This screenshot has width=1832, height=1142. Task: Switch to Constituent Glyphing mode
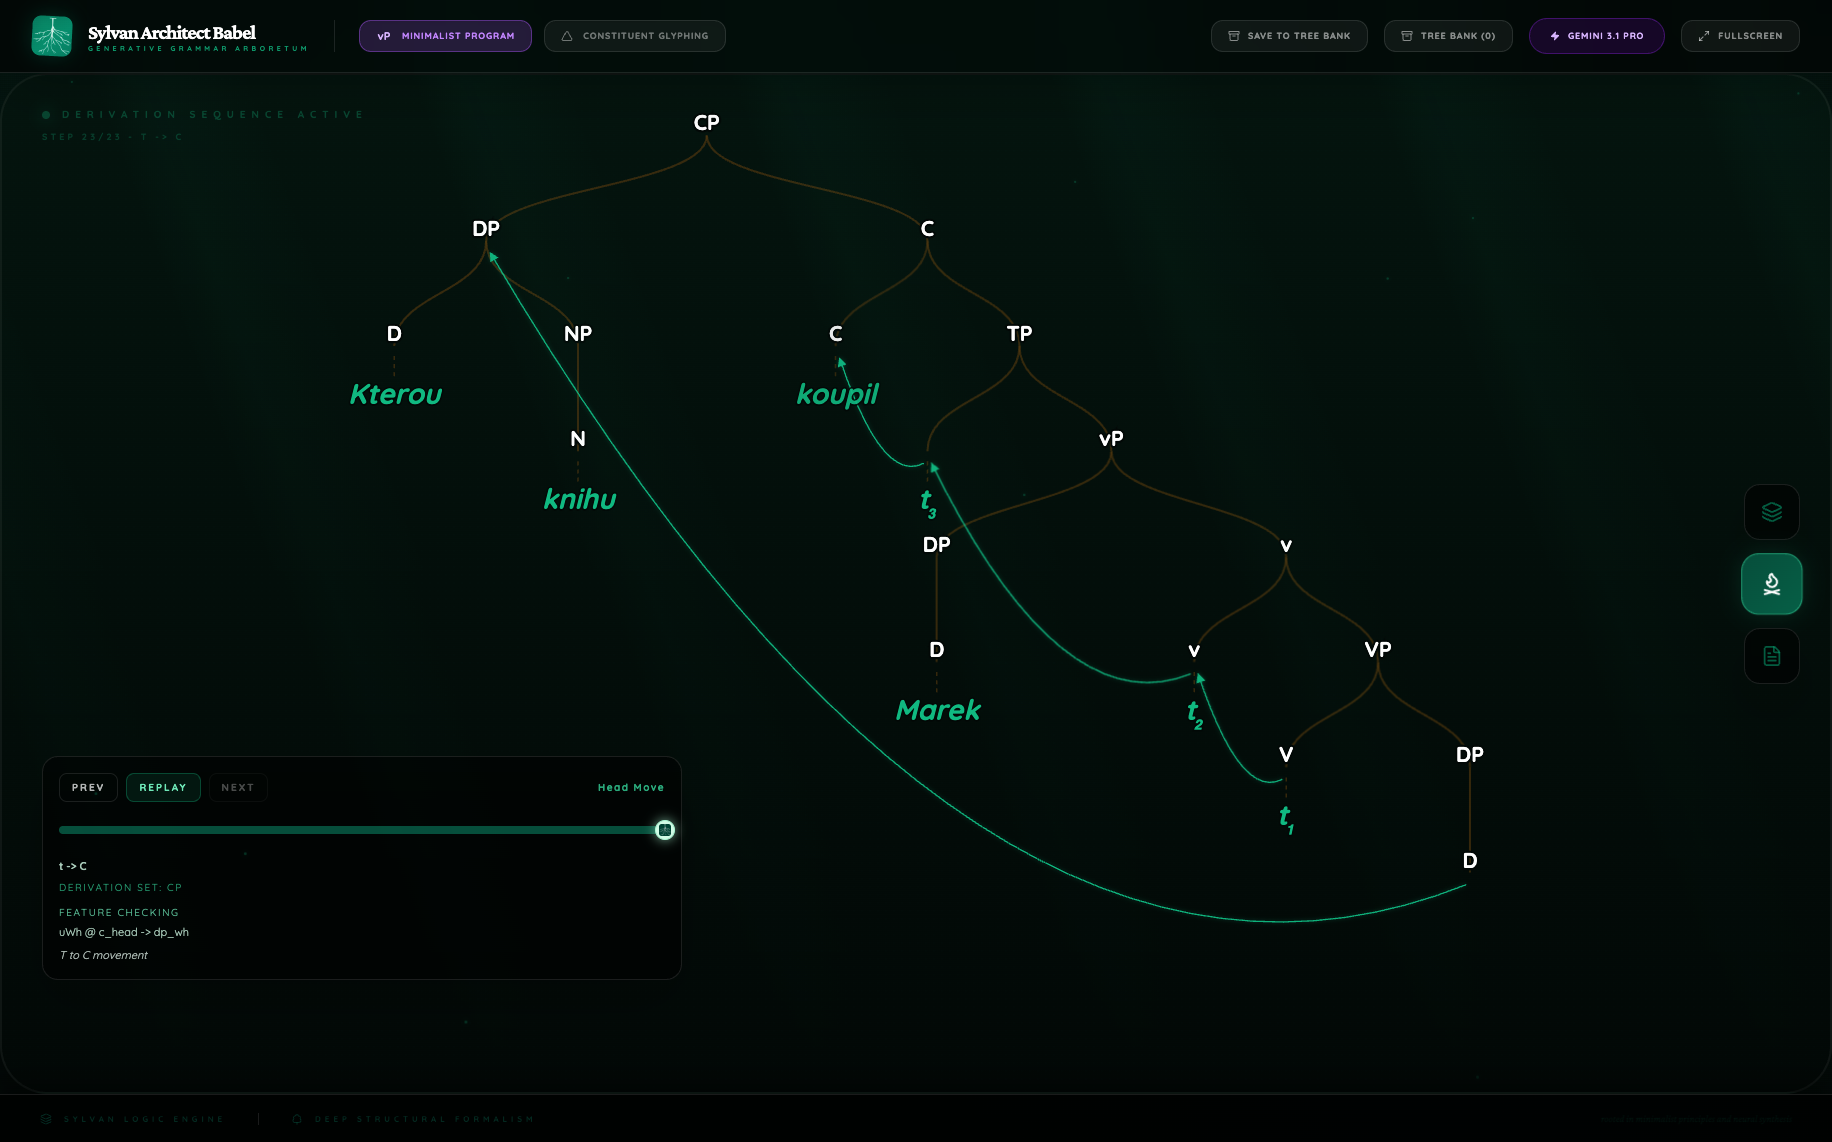tap(635, 36)
